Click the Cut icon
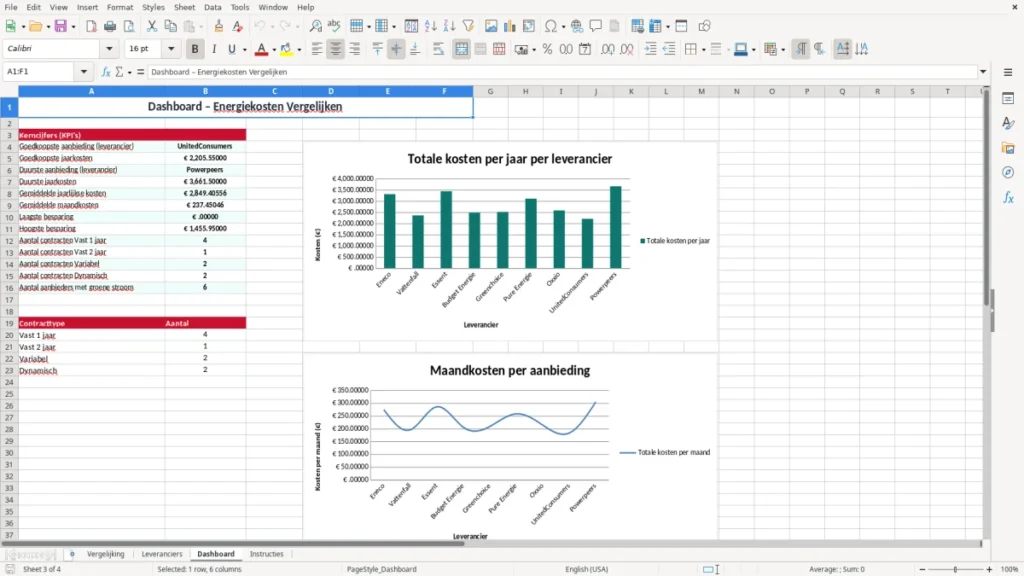Screen dimensions: 1024x576 (152, 26)
